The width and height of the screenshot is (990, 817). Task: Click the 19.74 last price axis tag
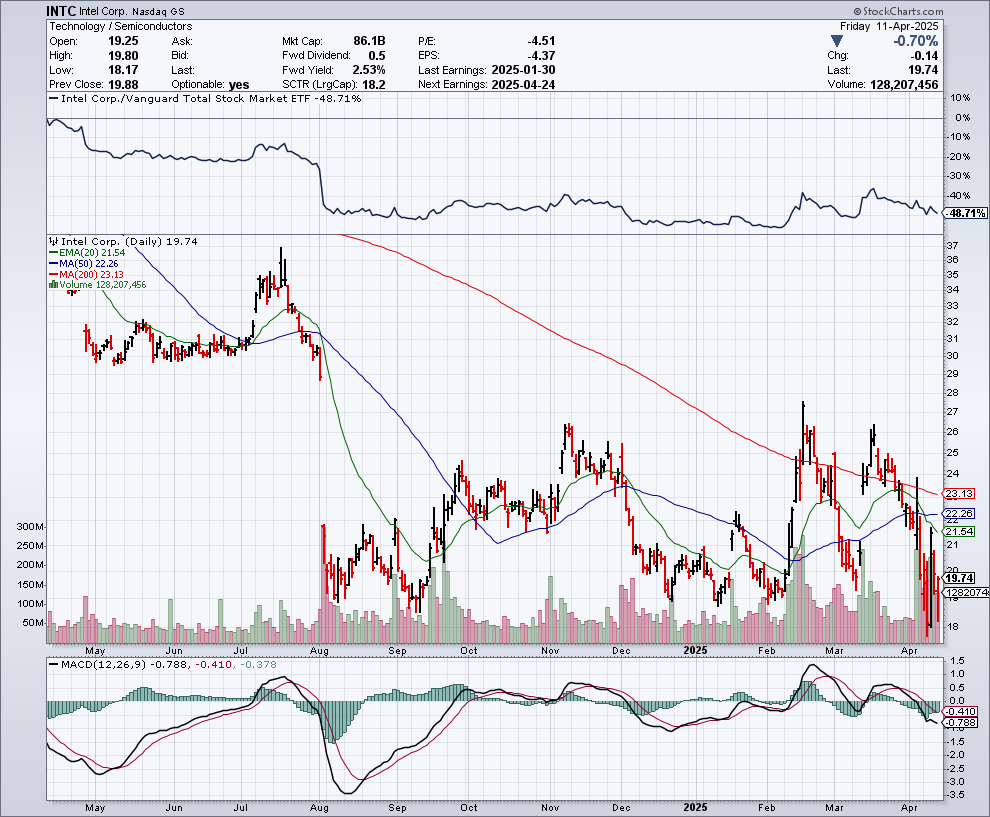tap(959, 578)
